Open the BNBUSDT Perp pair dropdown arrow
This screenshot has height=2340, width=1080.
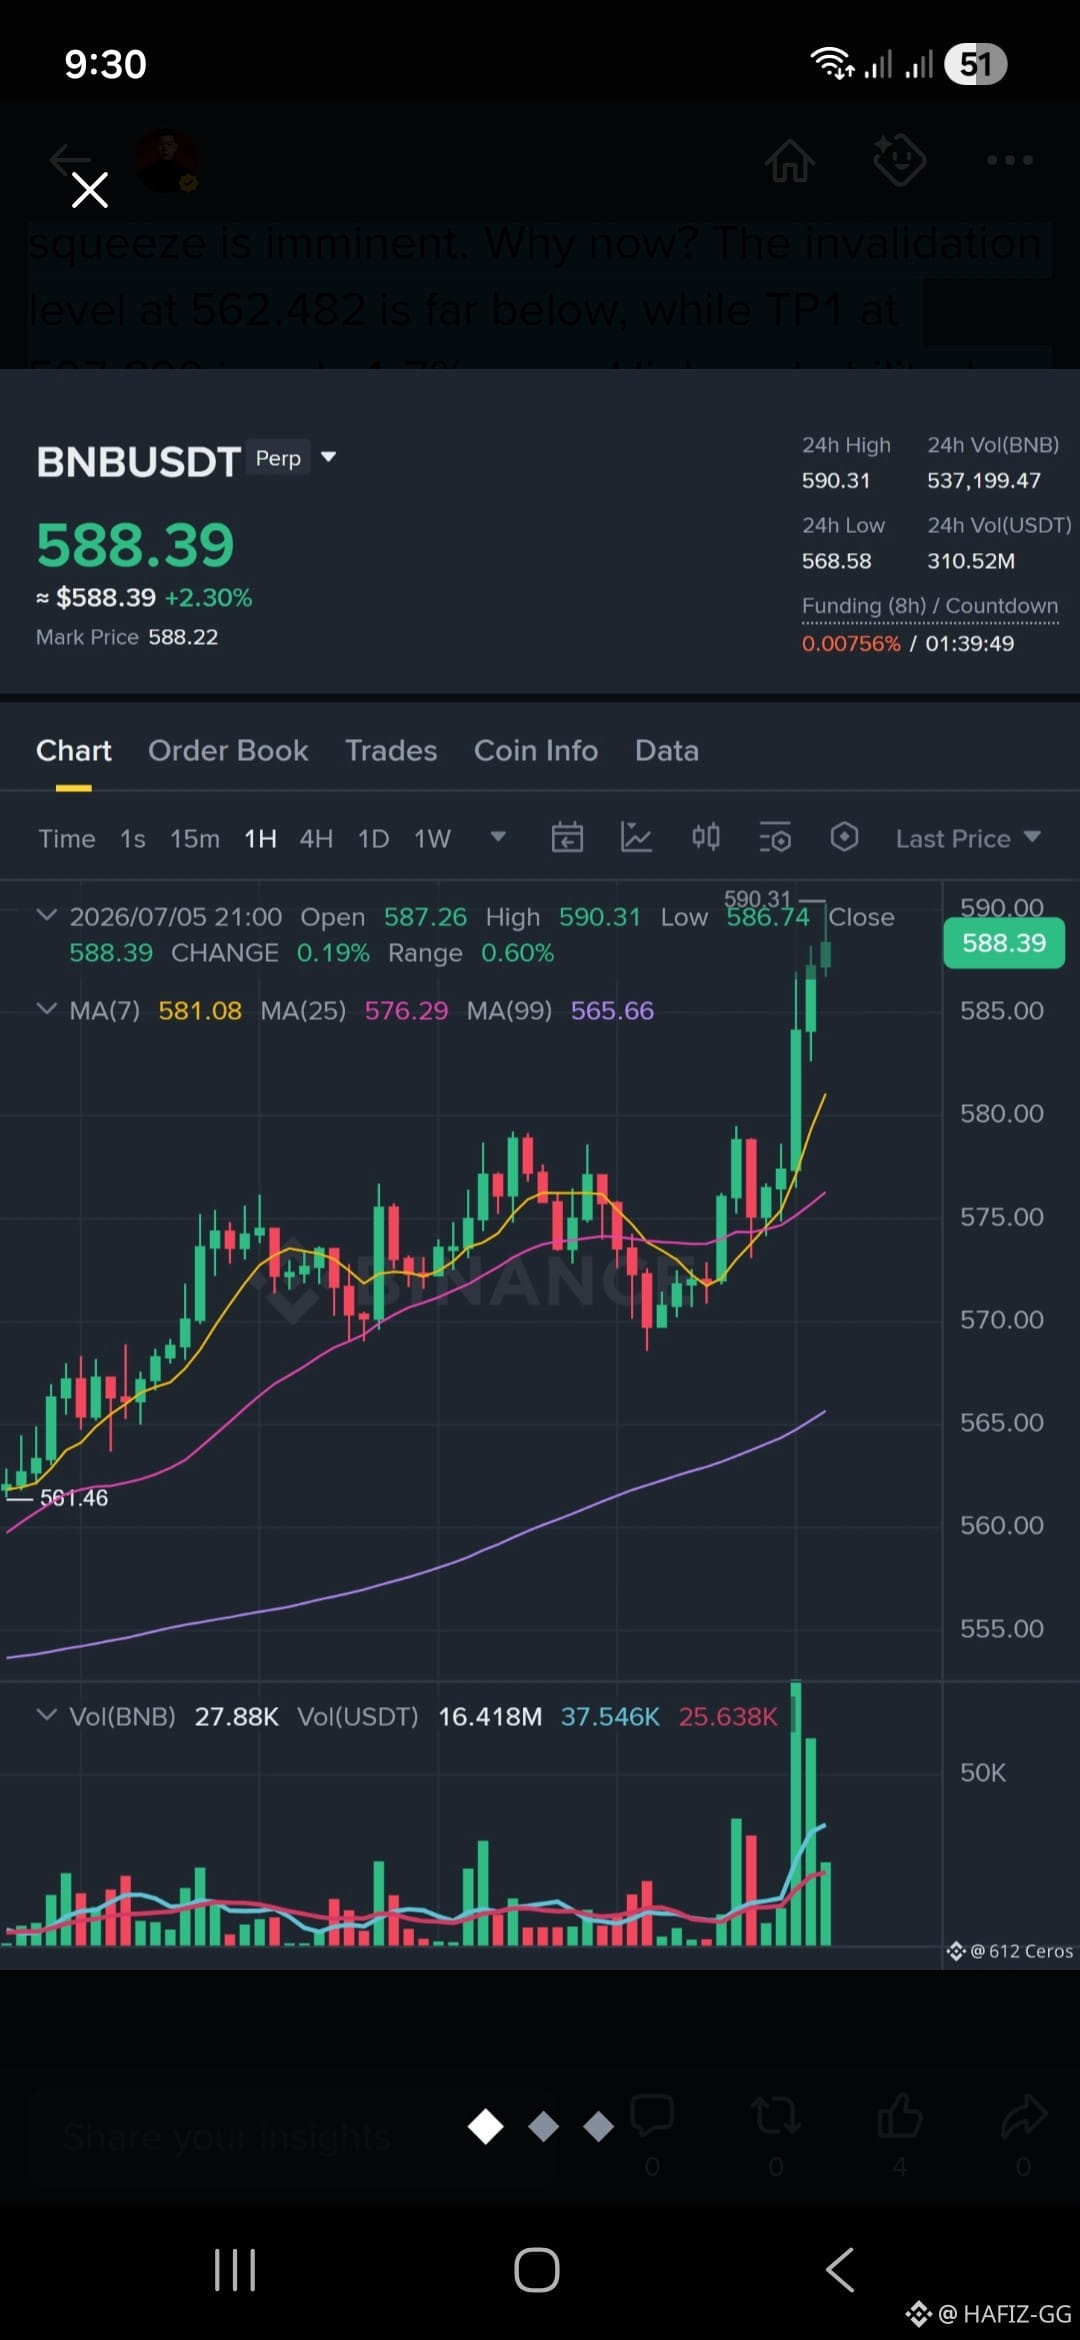coord(328,457)
